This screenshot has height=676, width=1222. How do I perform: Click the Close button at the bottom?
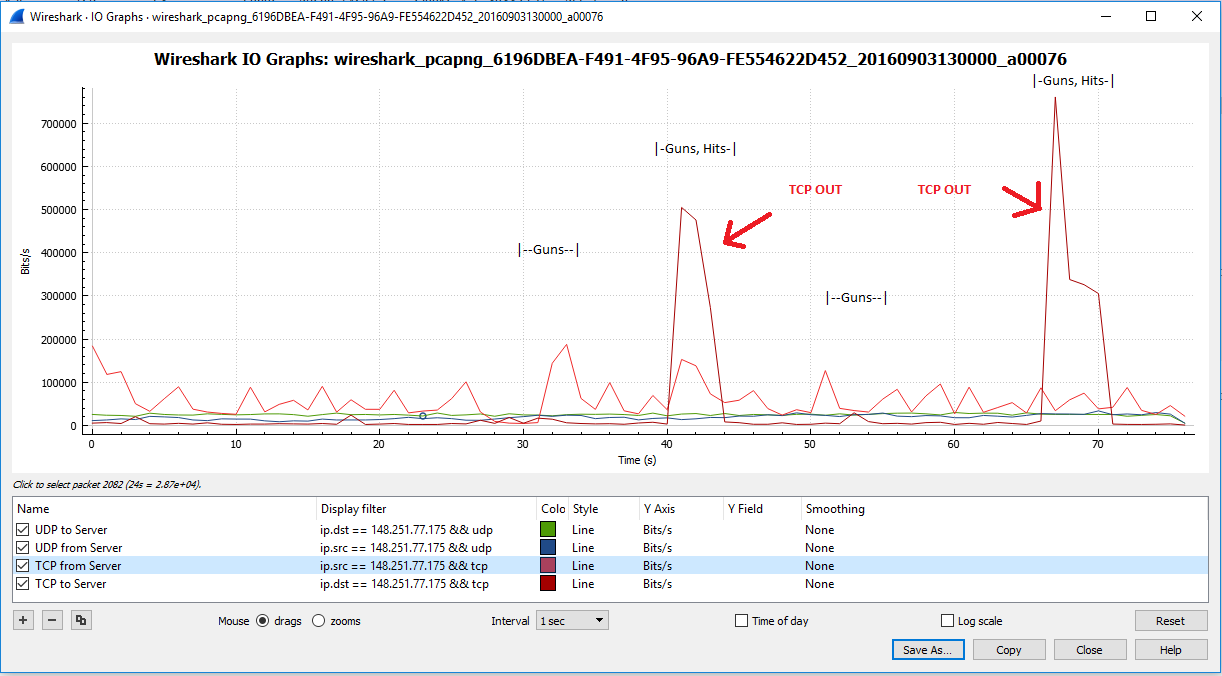pyautogui.click(x=1089, y=650)
